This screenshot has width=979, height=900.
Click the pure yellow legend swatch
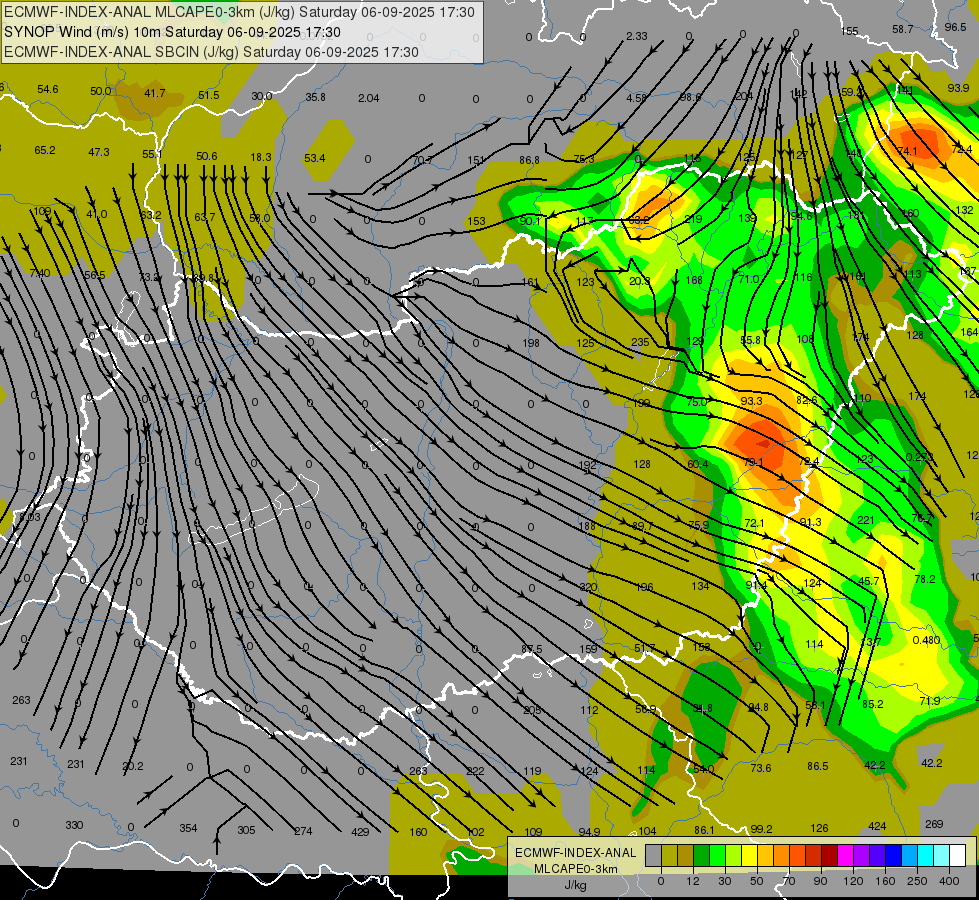[x=750, y=855]
